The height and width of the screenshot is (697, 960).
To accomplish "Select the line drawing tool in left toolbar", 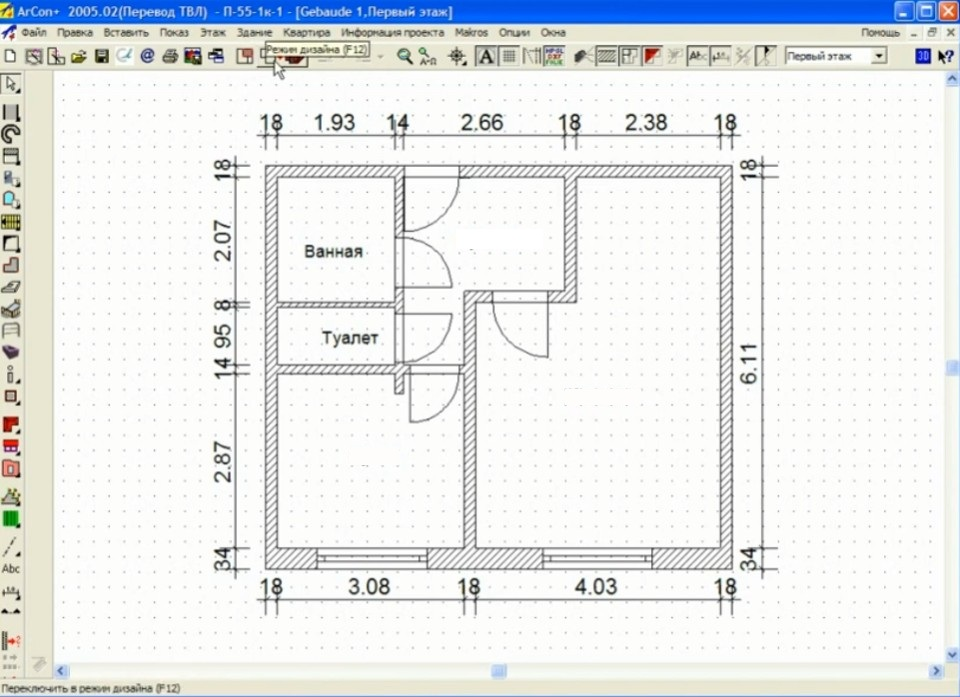I will 11,546.
